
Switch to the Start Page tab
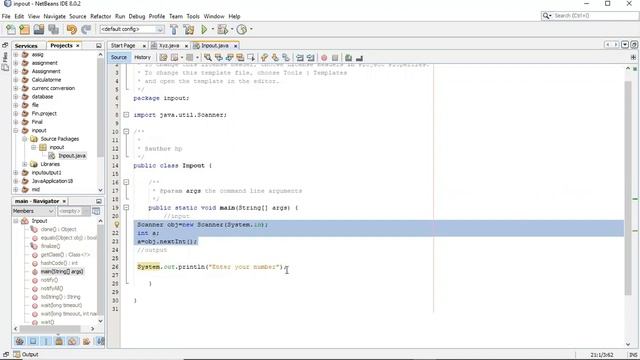[x=123, y=46]
